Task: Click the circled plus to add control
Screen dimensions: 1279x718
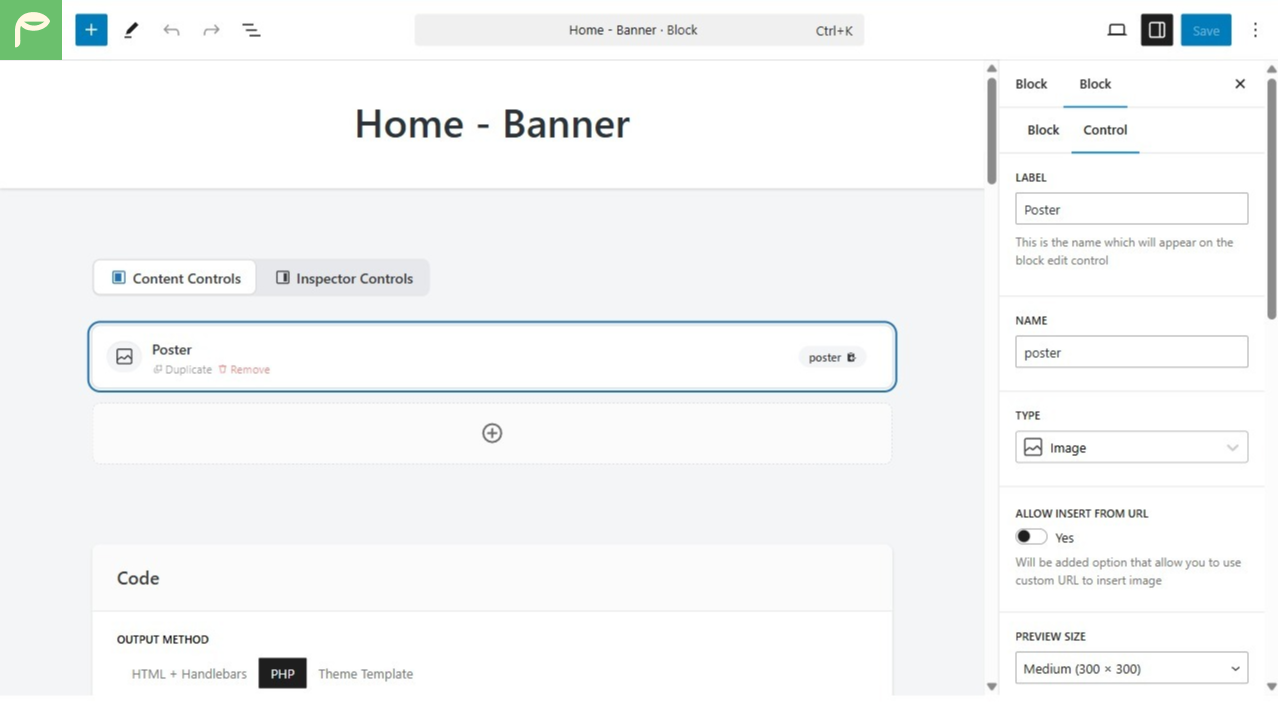Action: pyautogui.click(x=492, y=433)
